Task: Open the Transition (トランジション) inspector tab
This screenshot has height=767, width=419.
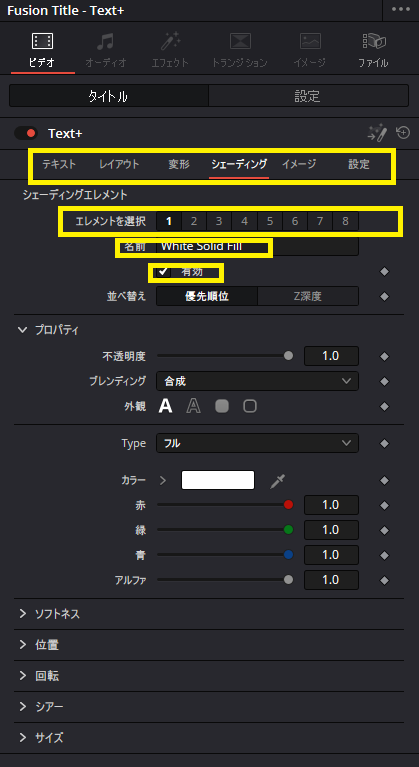Action: 240,50
